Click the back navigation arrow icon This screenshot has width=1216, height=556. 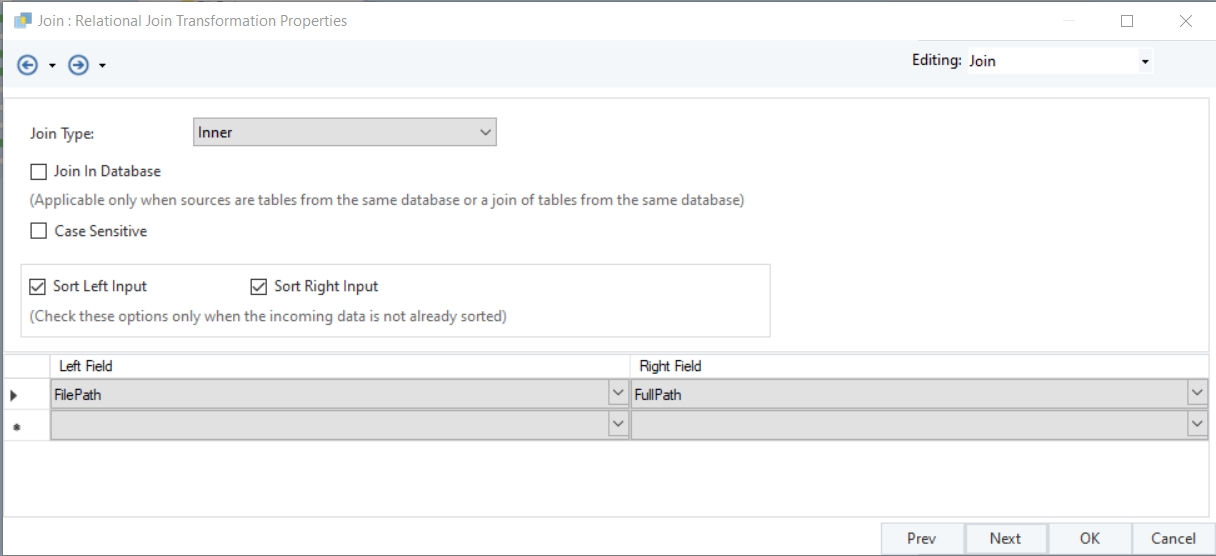point(28,65)
